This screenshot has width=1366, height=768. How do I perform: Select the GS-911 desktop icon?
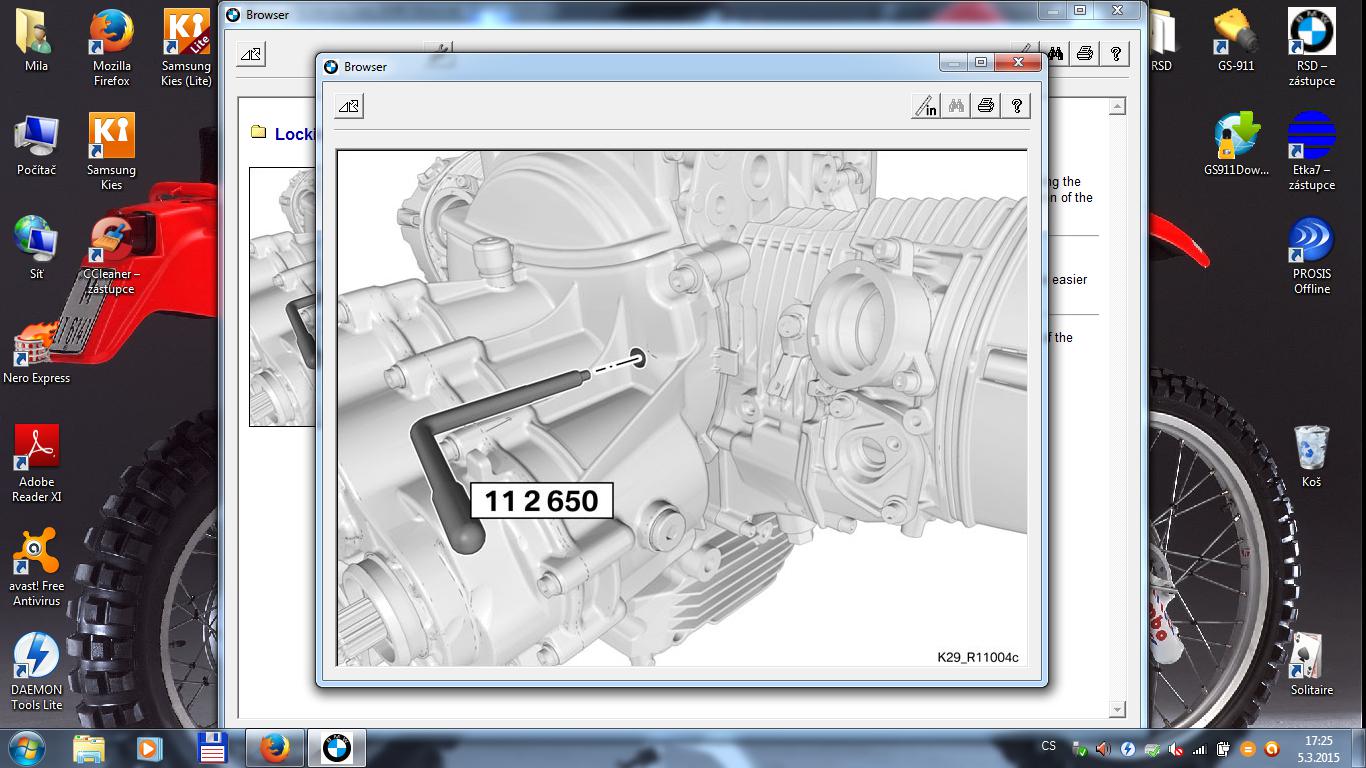[x=1236, y=42]
